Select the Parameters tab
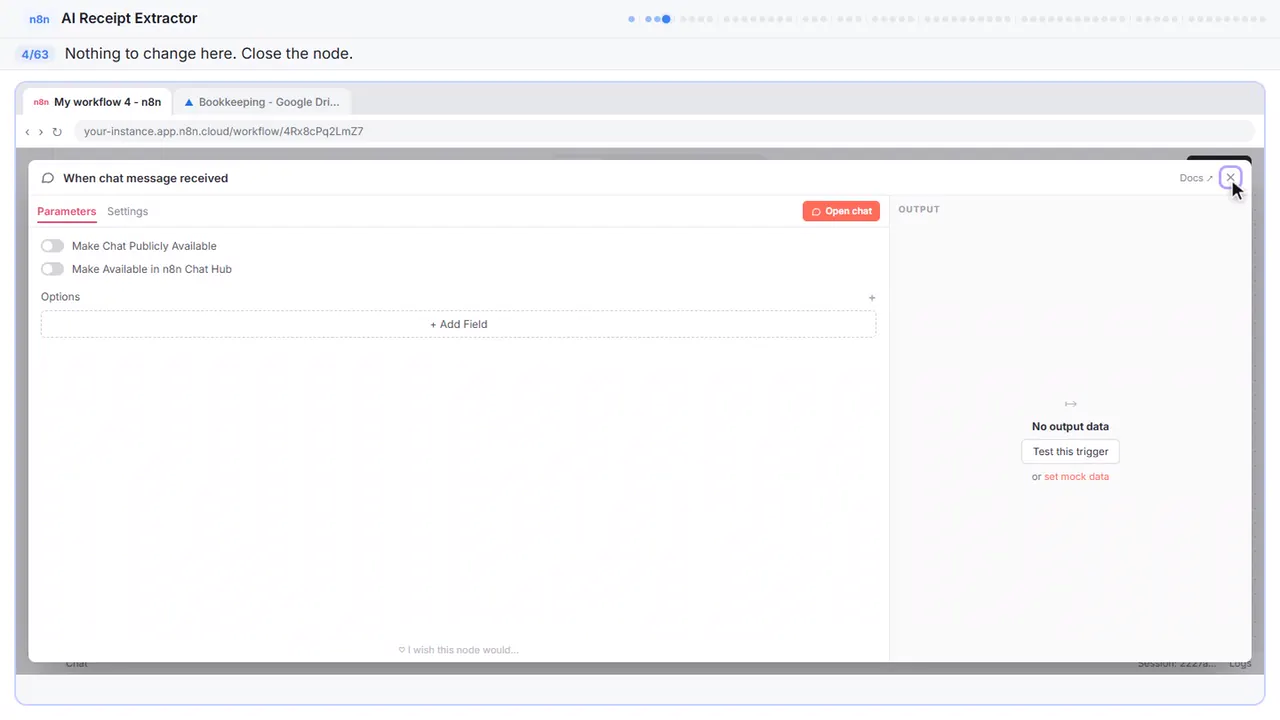Viewport: 1280px width, 720px height. 66,211
